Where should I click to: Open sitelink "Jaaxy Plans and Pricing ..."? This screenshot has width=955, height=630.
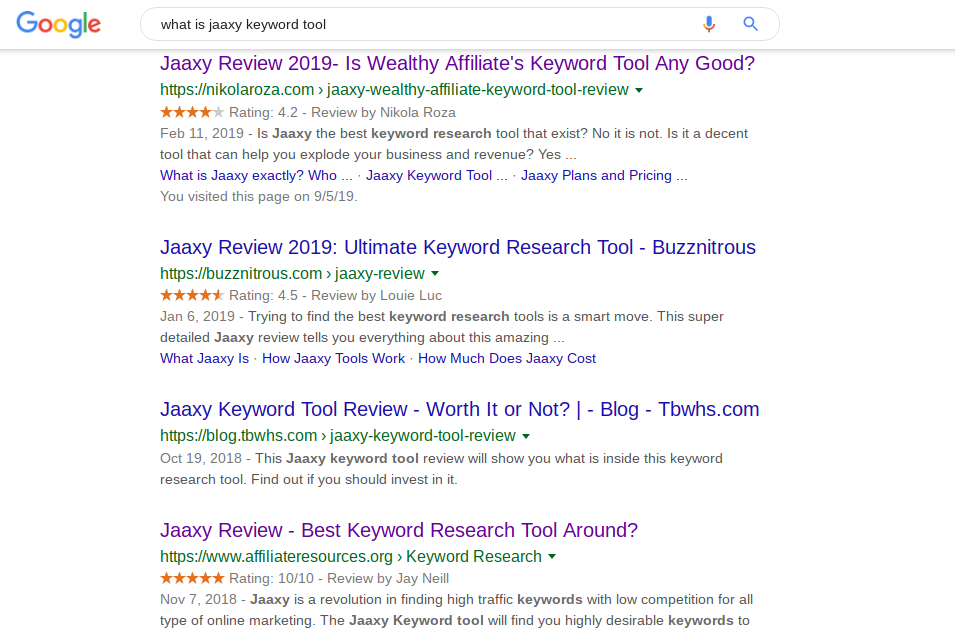coord(604,175)
